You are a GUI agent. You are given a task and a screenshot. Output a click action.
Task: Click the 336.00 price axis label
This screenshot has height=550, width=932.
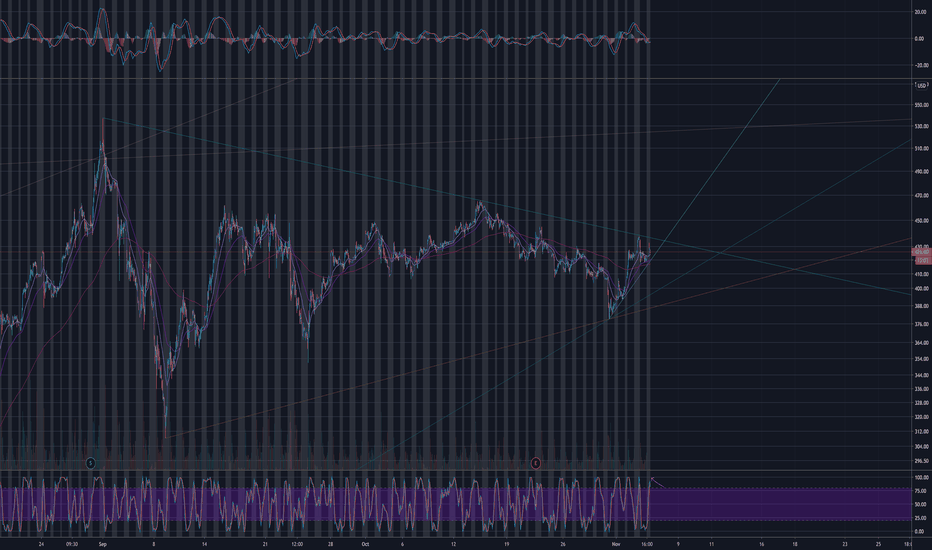pos(921,389)
